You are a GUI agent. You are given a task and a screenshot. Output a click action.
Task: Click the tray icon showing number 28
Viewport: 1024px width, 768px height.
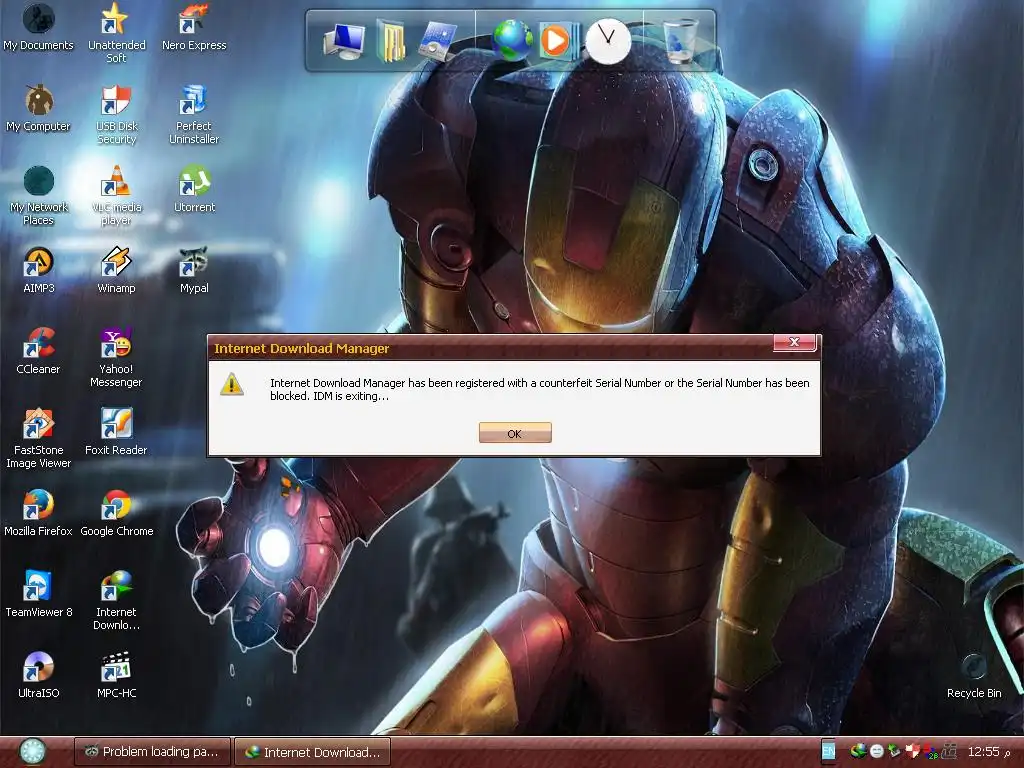tap(931, 752)
